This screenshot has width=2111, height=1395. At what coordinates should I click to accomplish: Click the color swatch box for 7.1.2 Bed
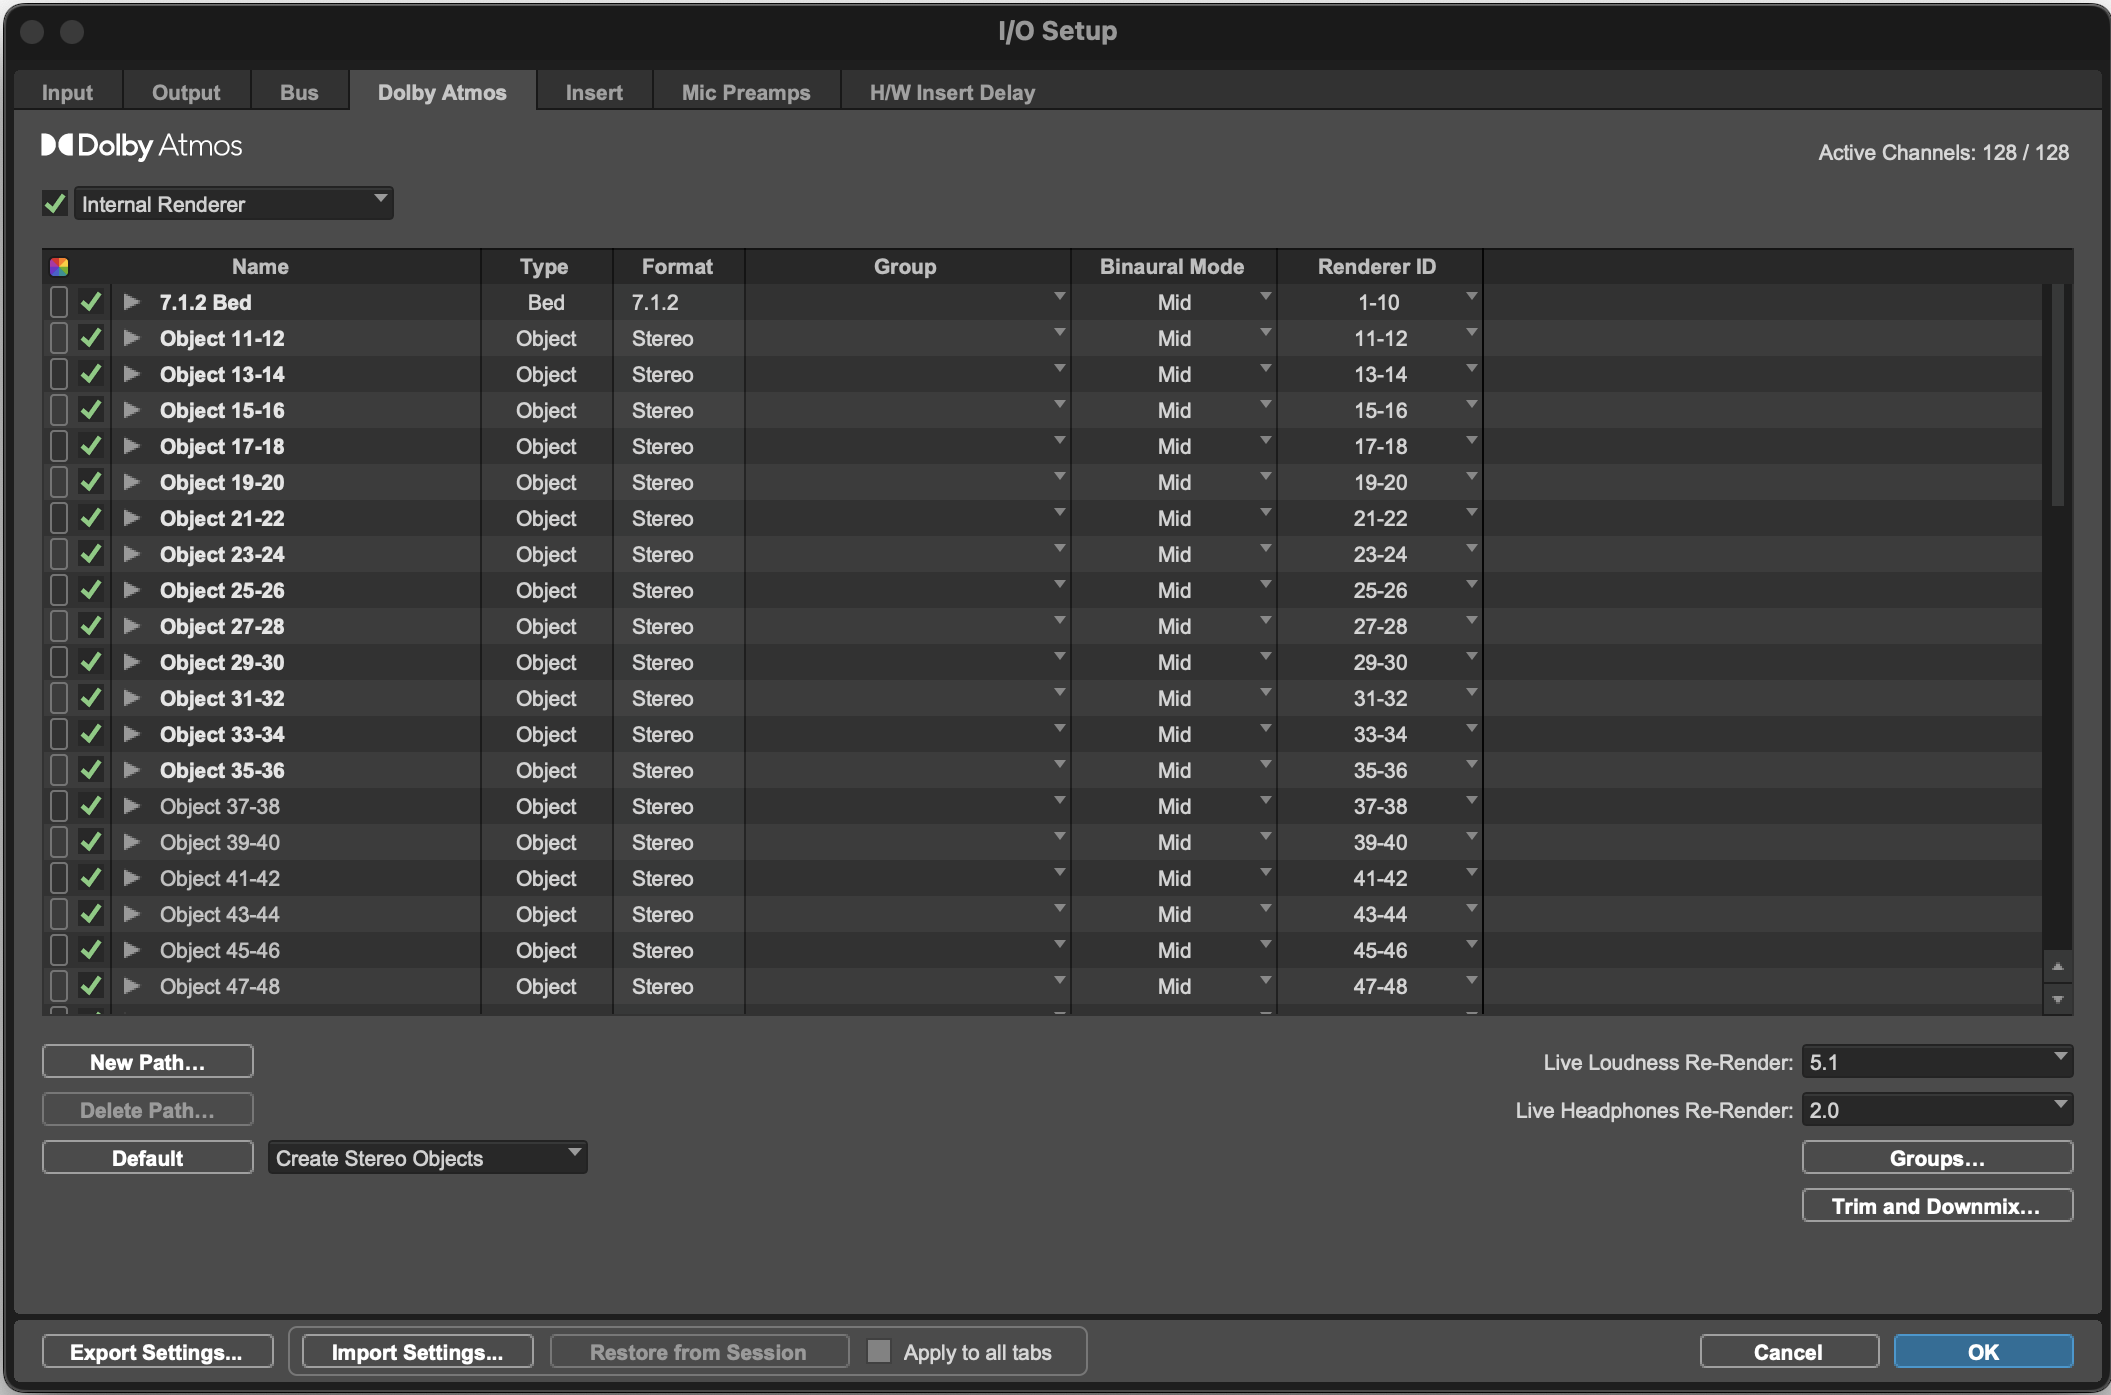(x=59, y=302)
